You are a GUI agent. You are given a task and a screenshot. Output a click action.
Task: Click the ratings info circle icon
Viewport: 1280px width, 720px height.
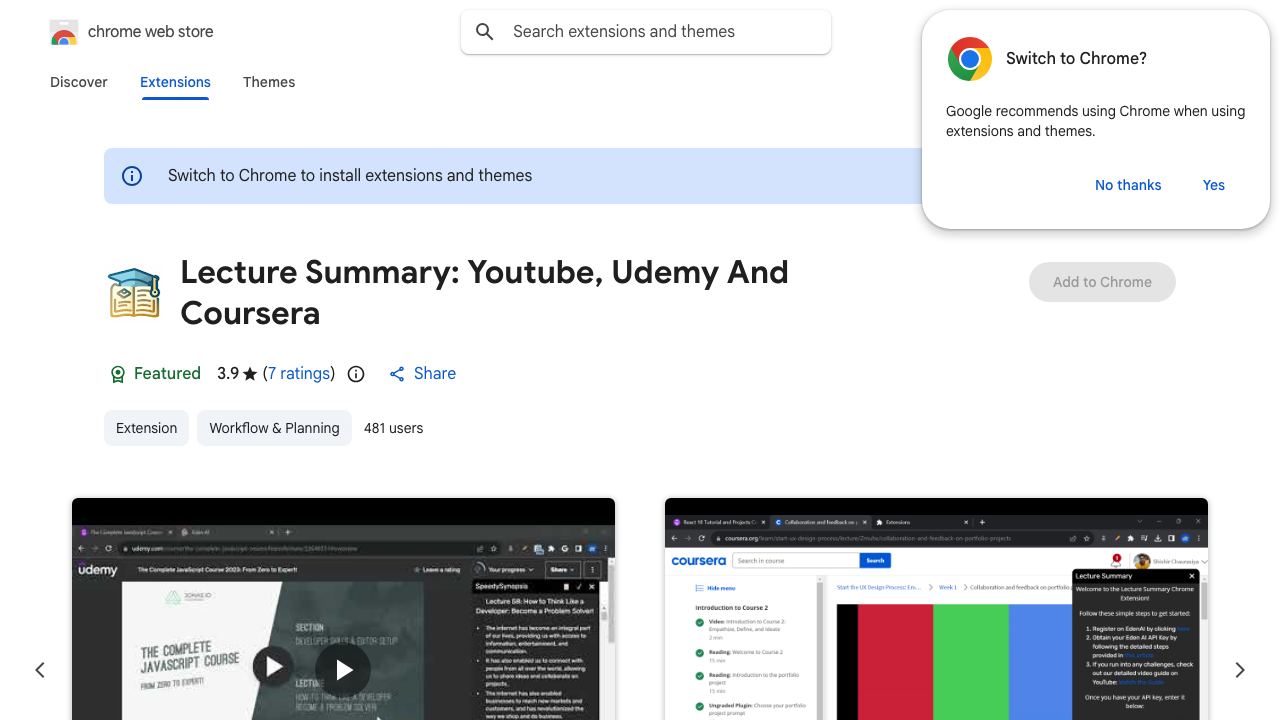point(356,374)
